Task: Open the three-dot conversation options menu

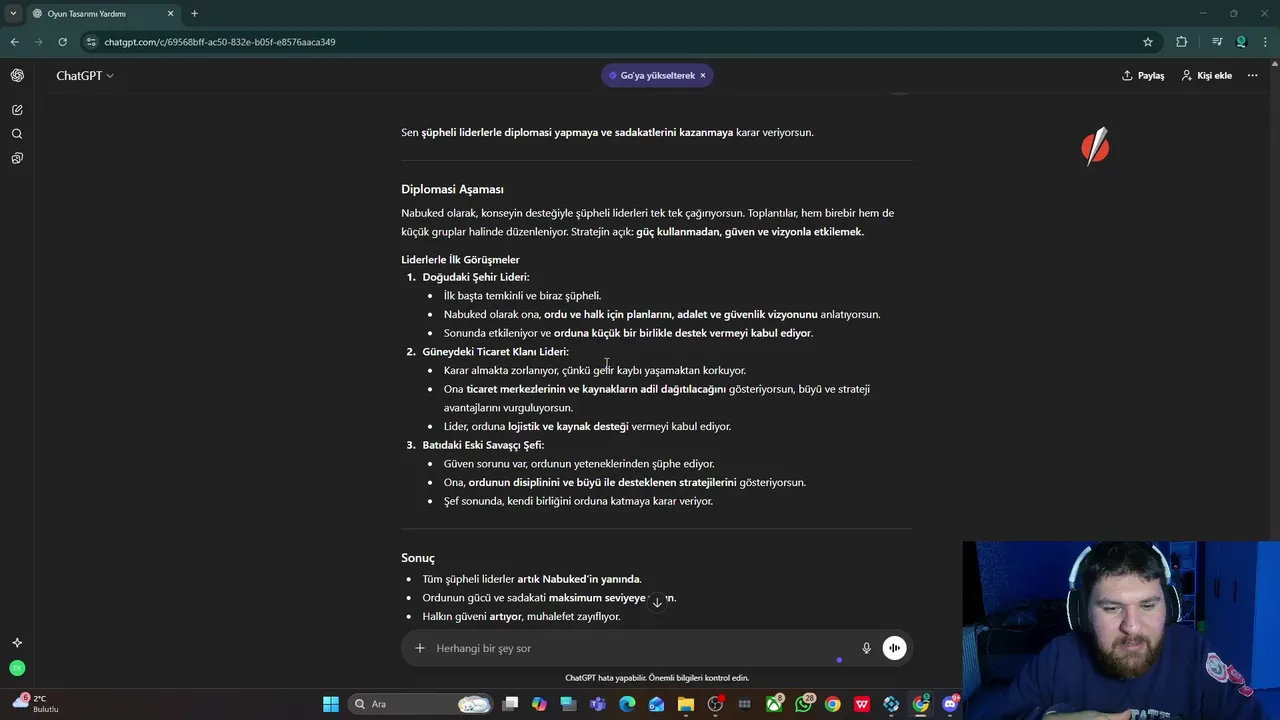Action: click(1252, 76)
